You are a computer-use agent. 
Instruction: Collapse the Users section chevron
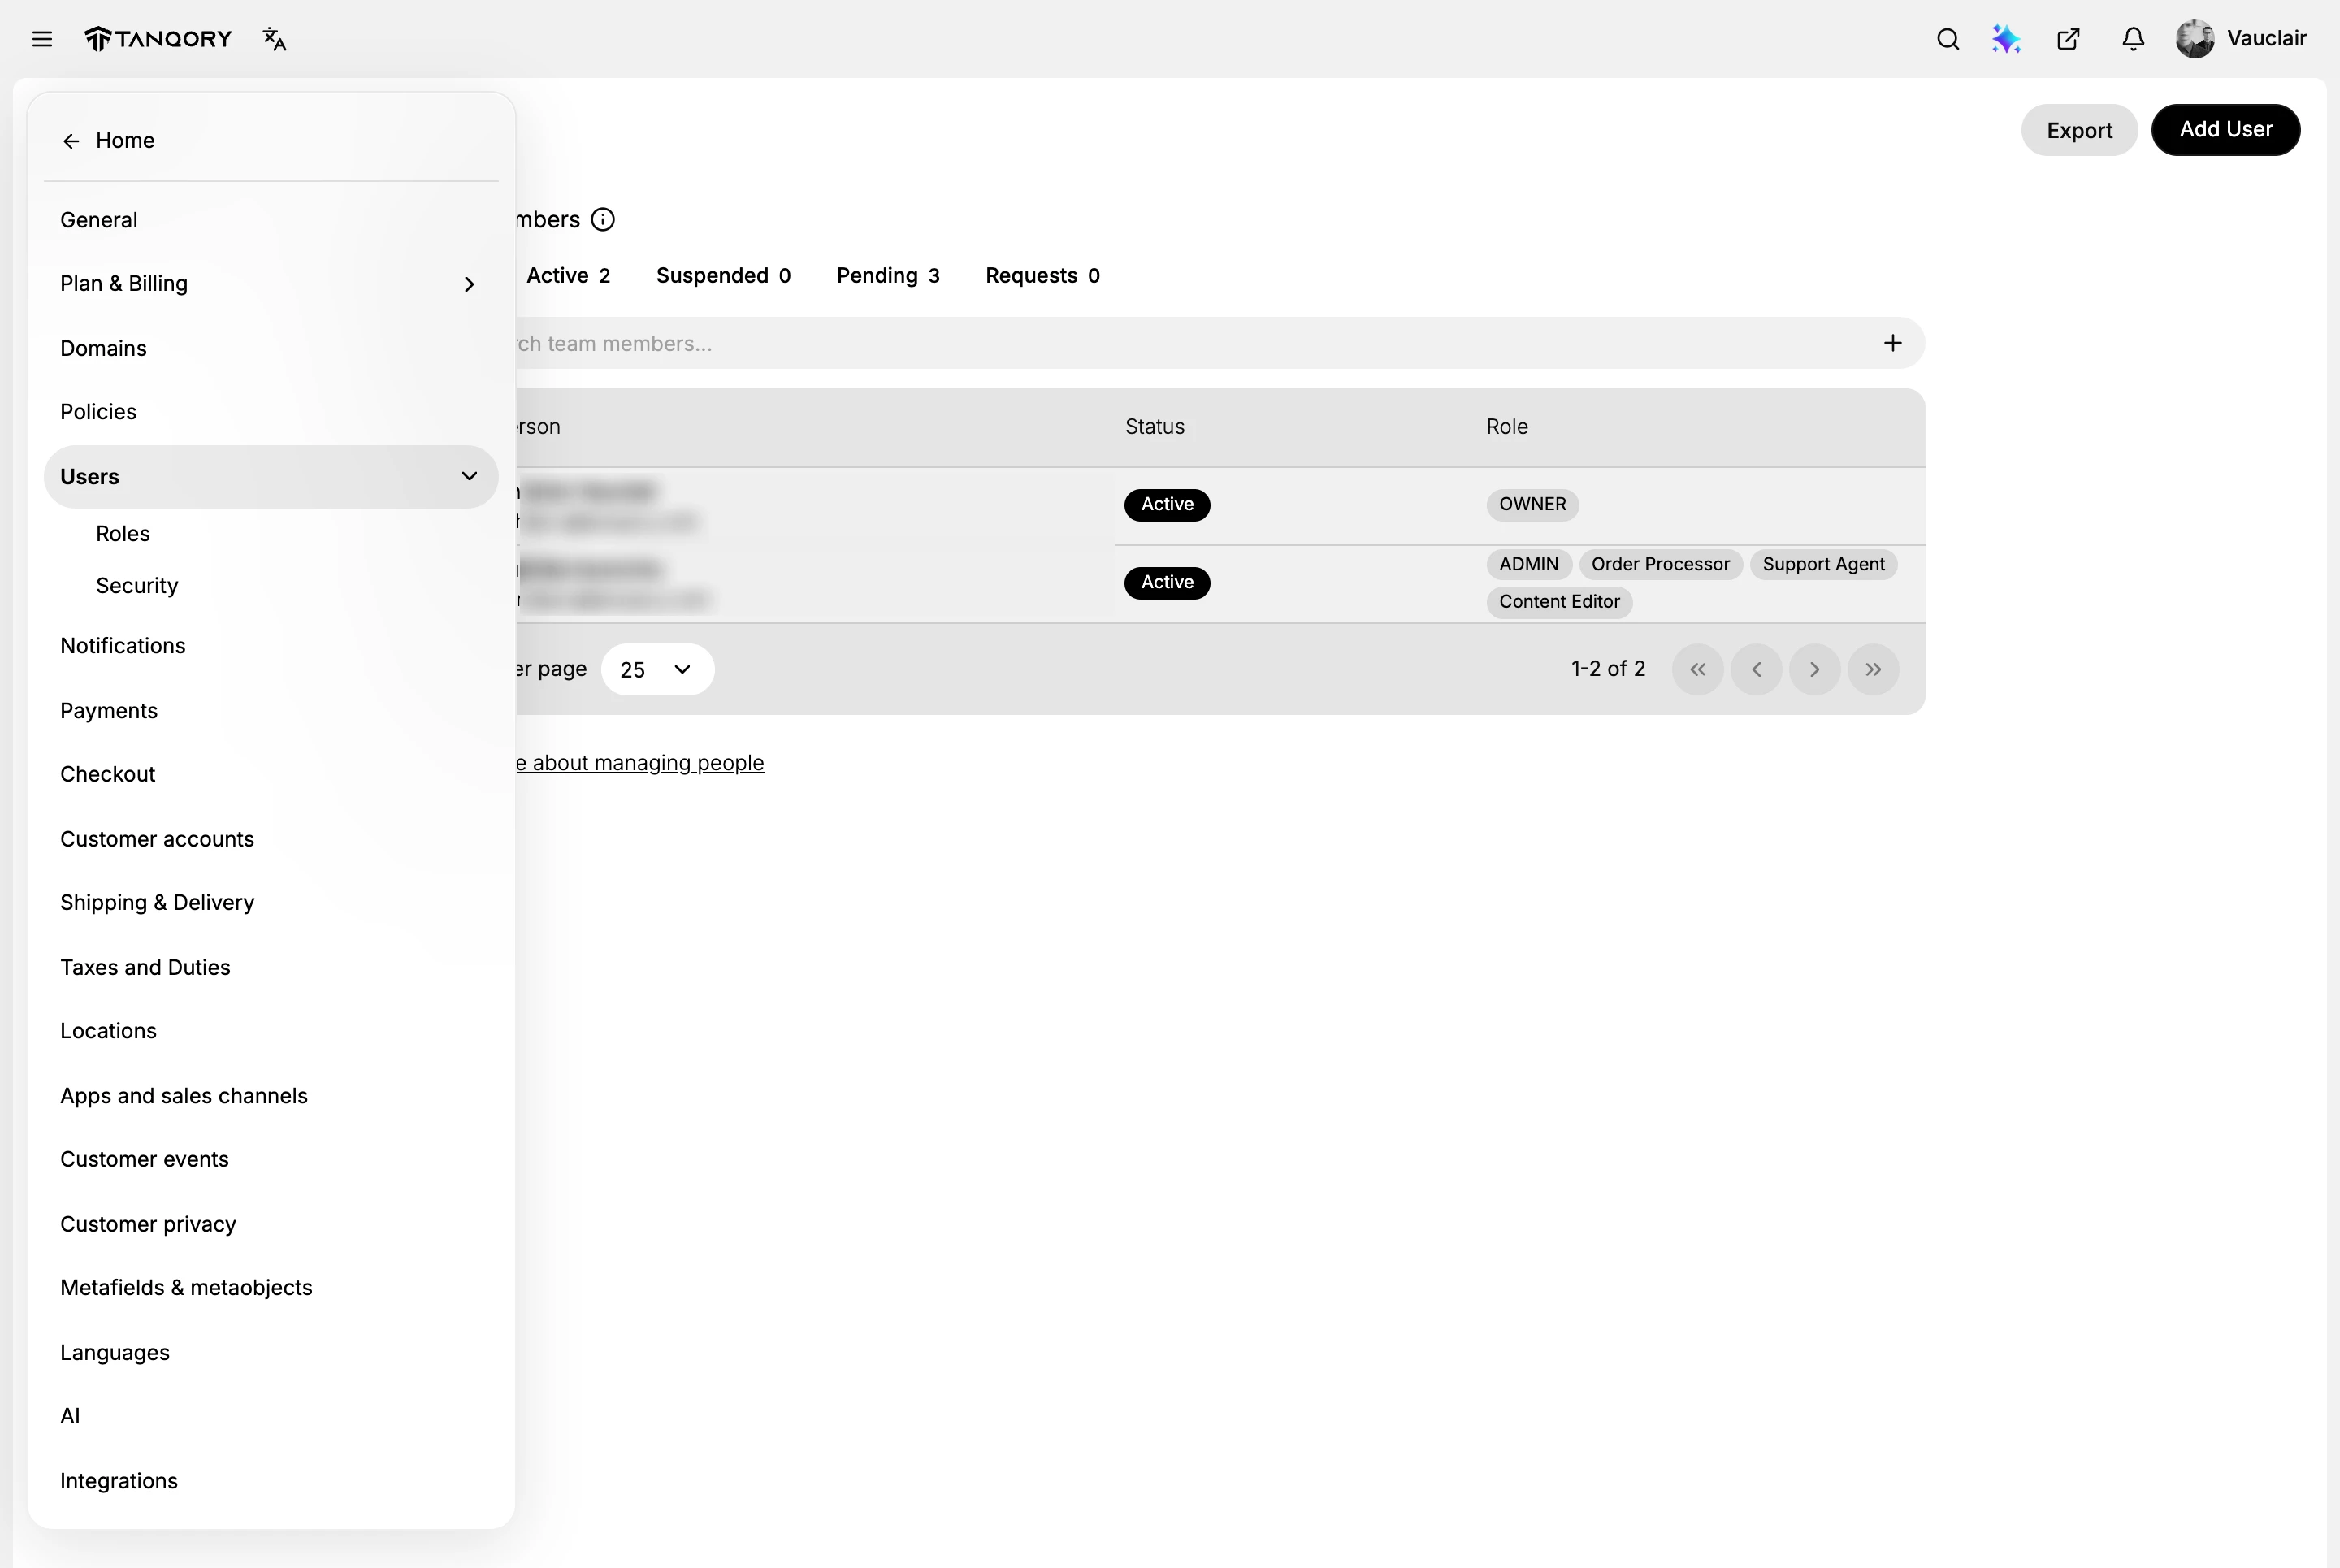(469, 476)
